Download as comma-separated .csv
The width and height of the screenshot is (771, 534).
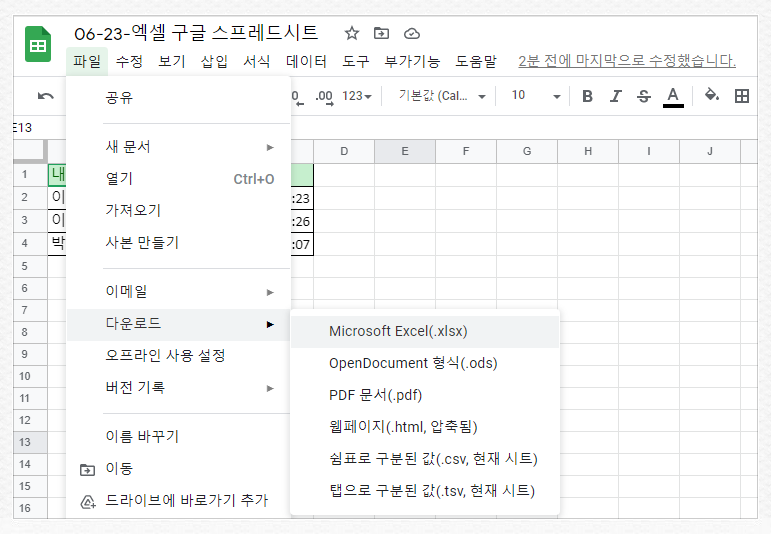click(x=425, y=459)
